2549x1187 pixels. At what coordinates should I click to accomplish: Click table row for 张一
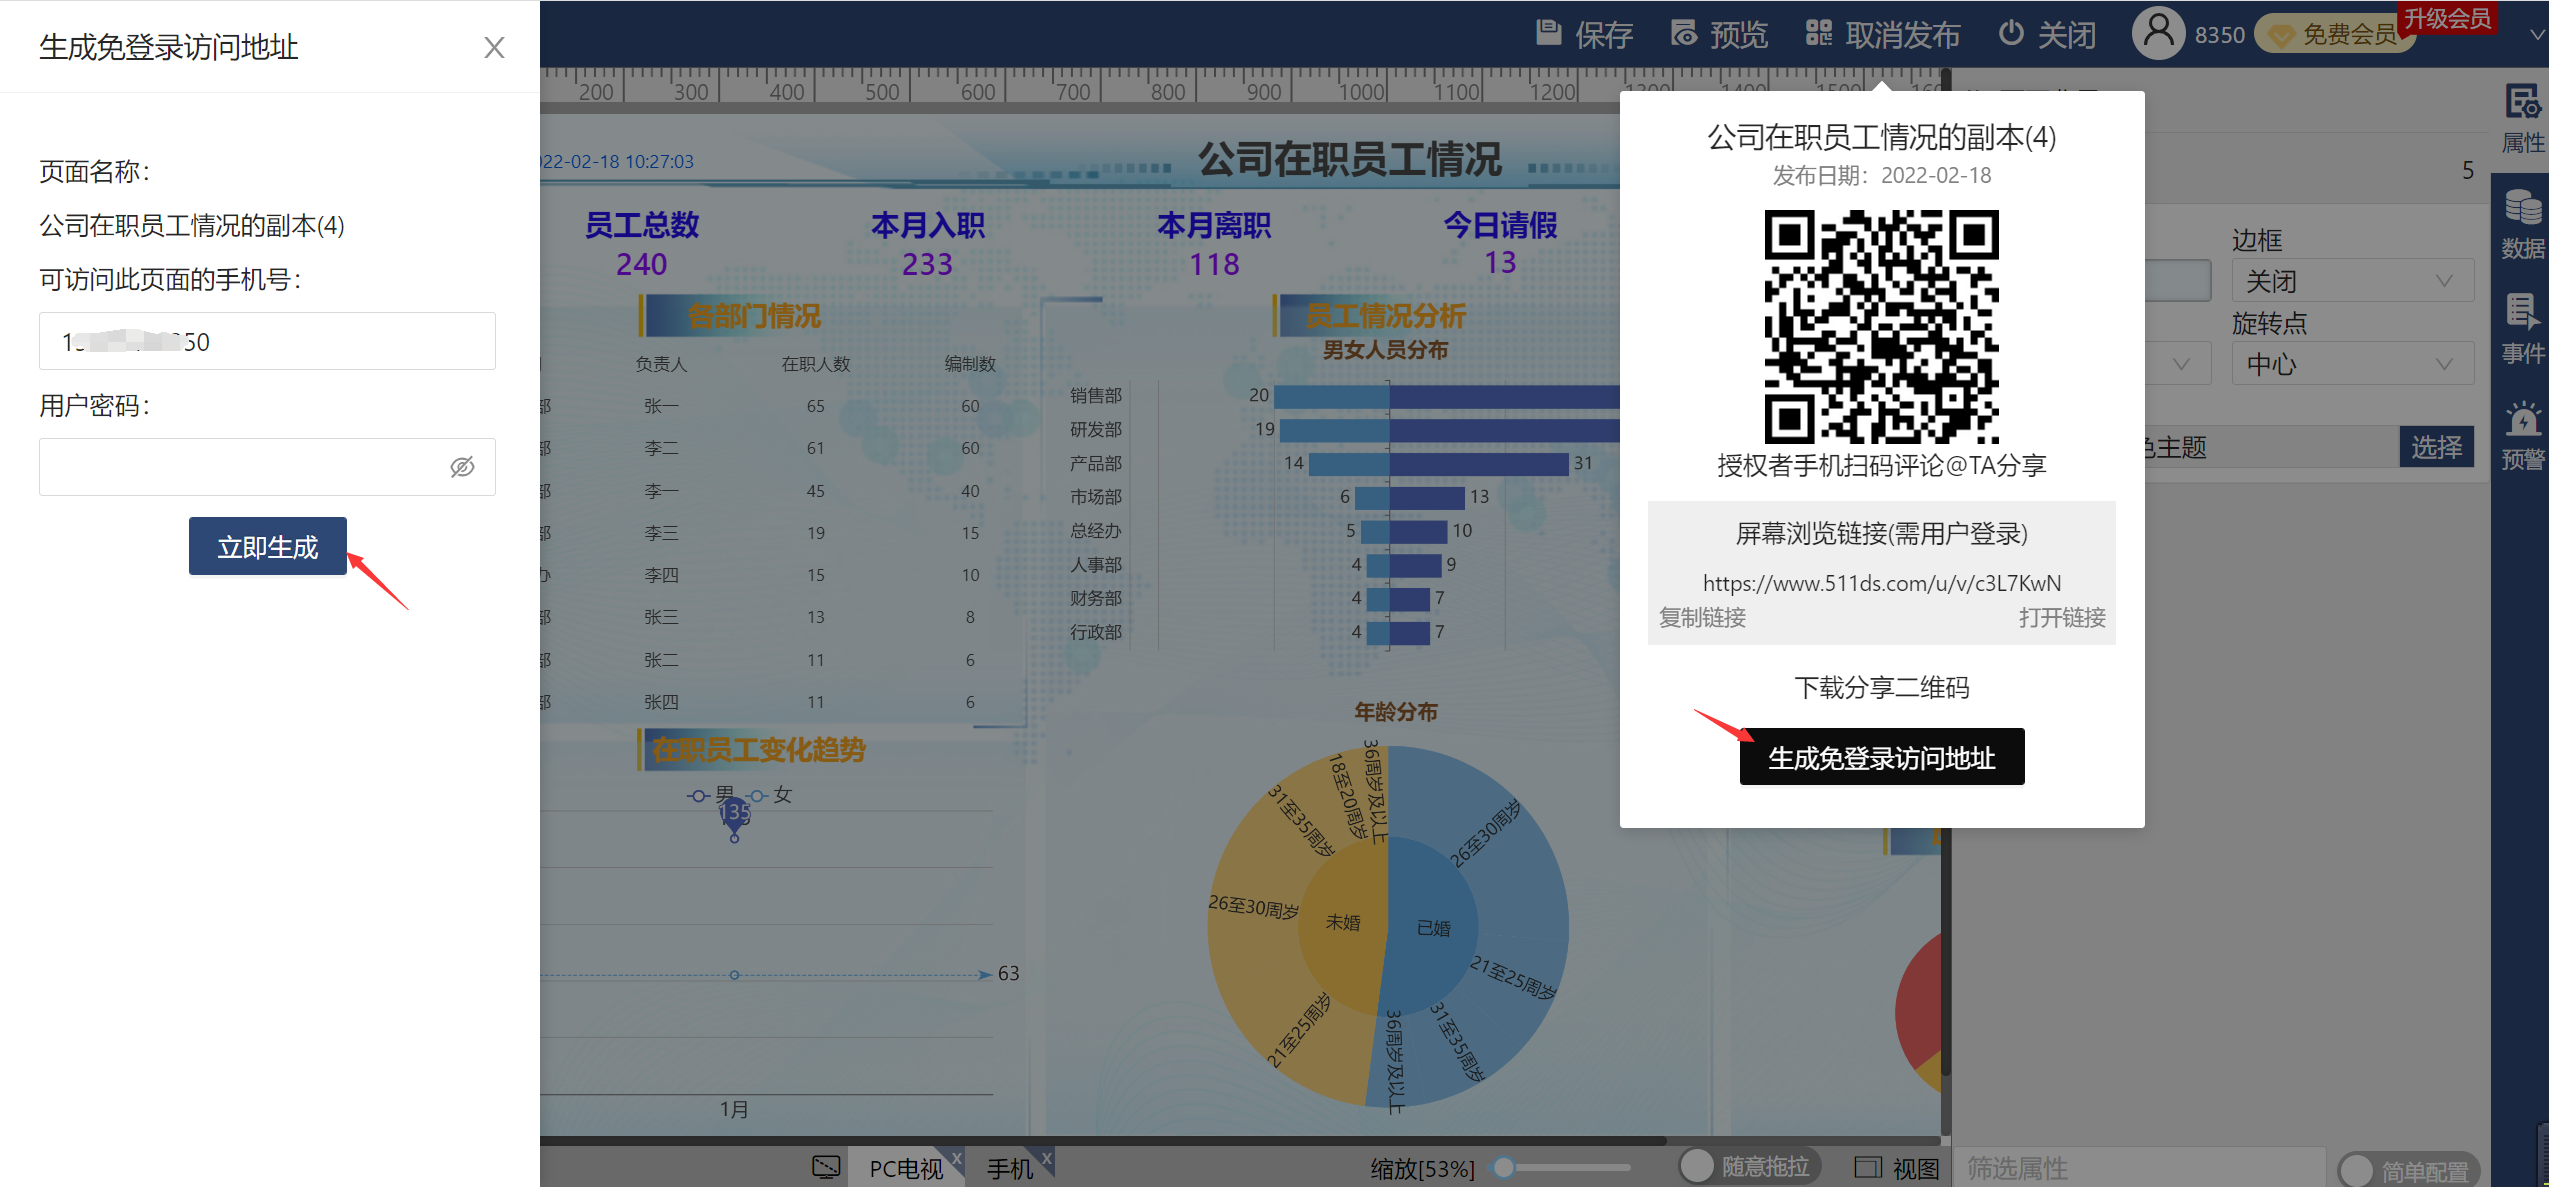click(x=770, y=406)
